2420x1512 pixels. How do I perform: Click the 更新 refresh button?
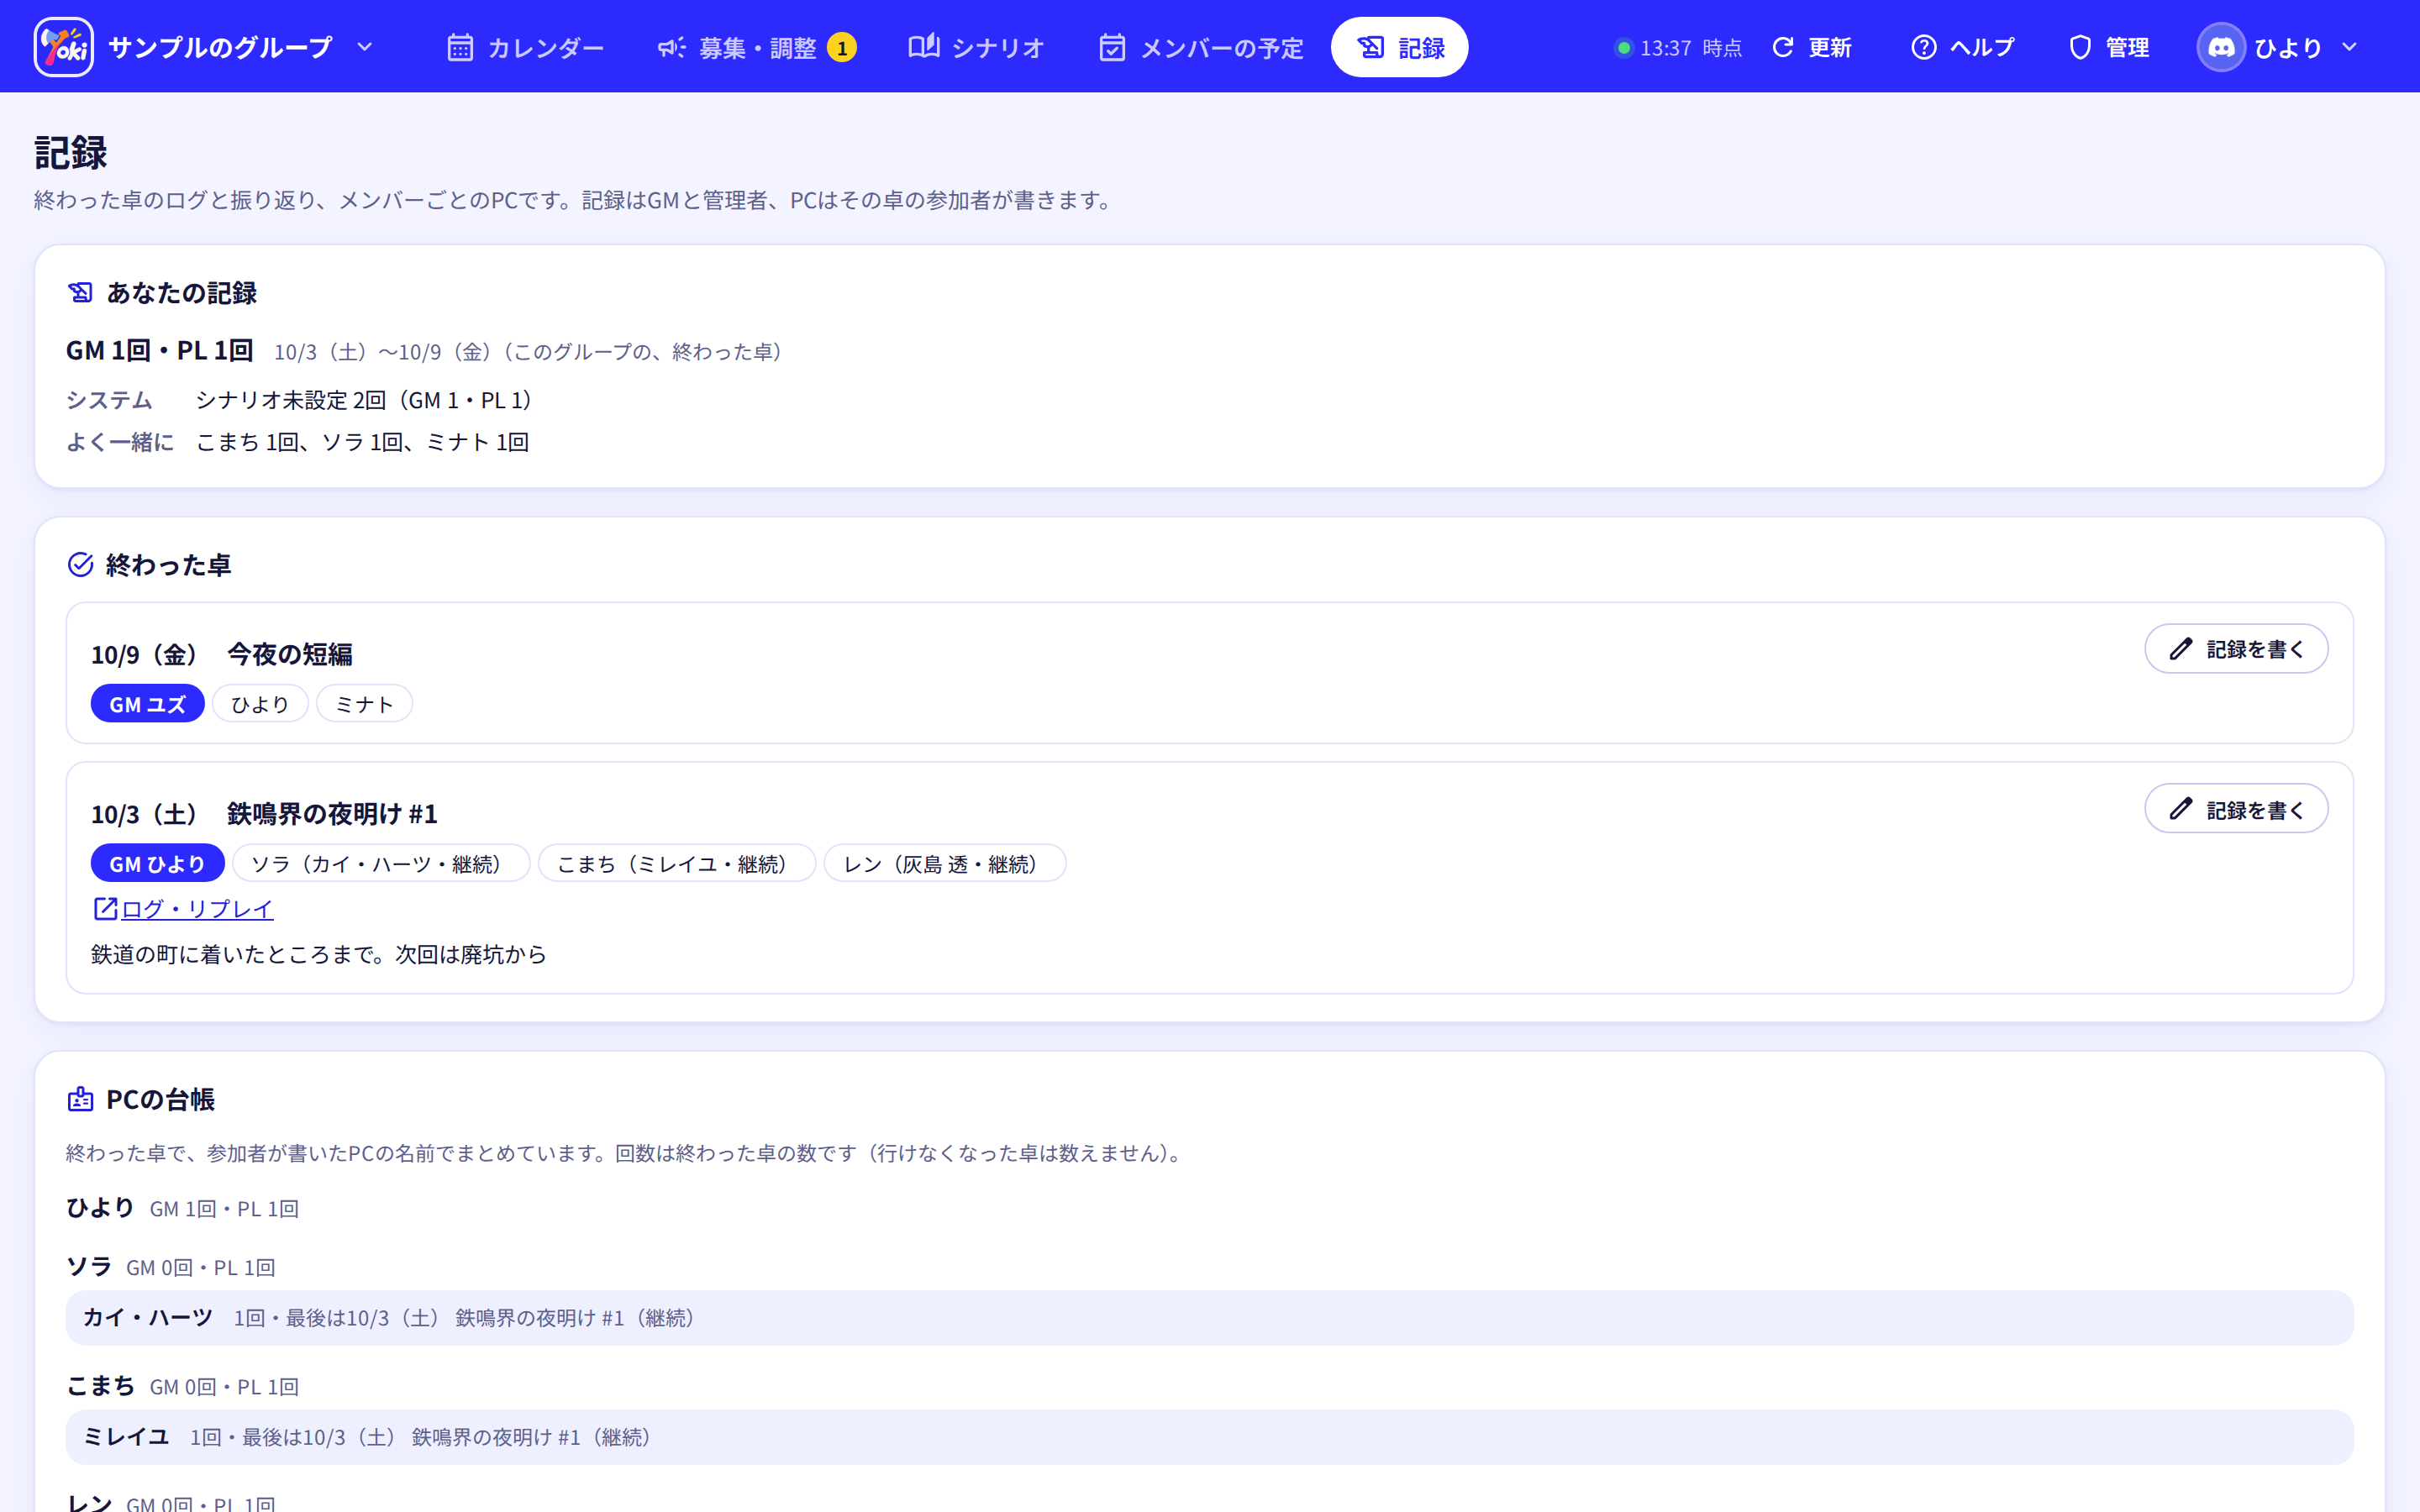1811,47
